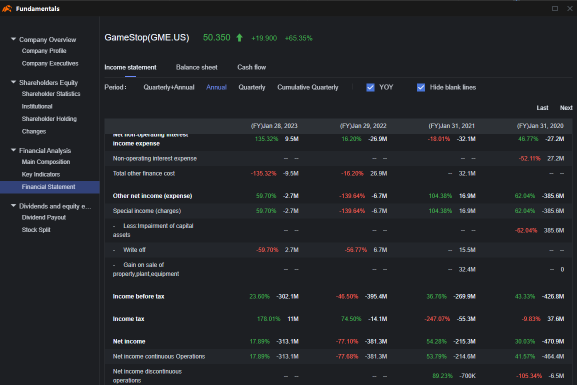
Task: Click the Fundamentals app logo icon
Action: coord(7,8)
